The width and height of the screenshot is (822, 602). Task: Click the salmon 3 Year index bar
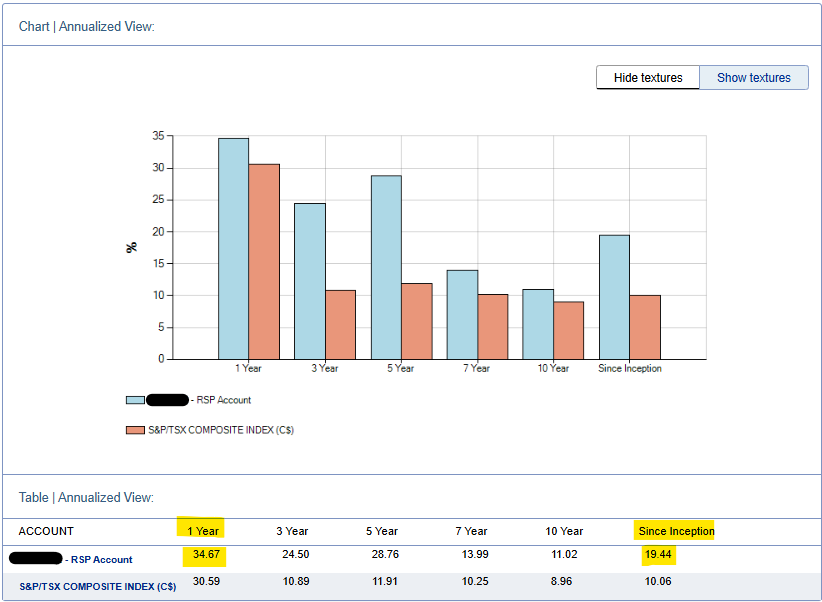(341, 325)
